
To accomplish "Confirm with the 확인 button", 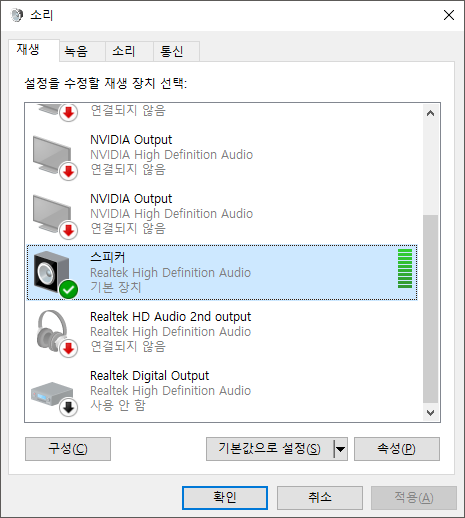I will 225,498.
